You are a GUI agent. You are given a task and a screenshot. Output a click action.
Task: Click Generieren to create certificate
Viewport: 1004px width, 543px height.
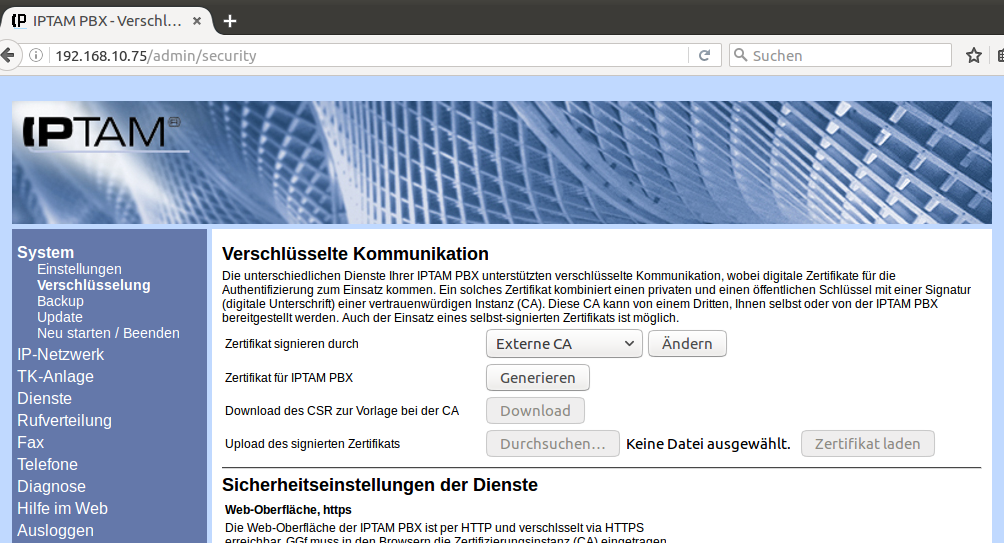(x=537, y=378)
